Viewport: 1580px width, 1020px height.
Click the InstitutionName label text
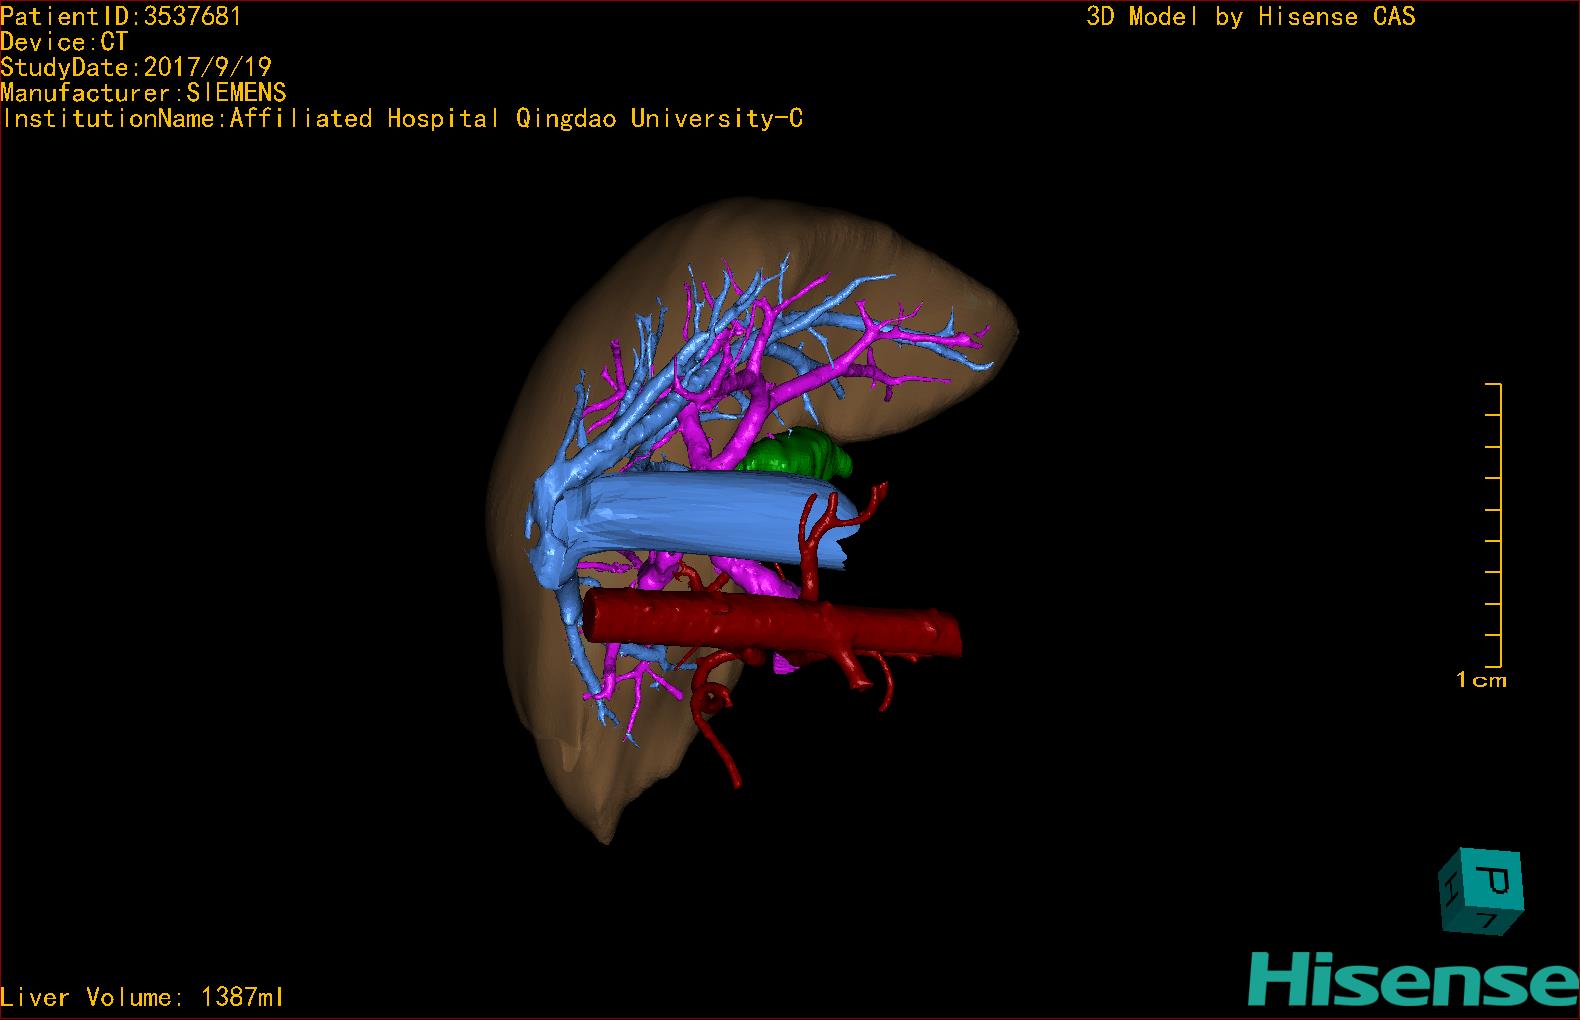click(x=402, y=119)
